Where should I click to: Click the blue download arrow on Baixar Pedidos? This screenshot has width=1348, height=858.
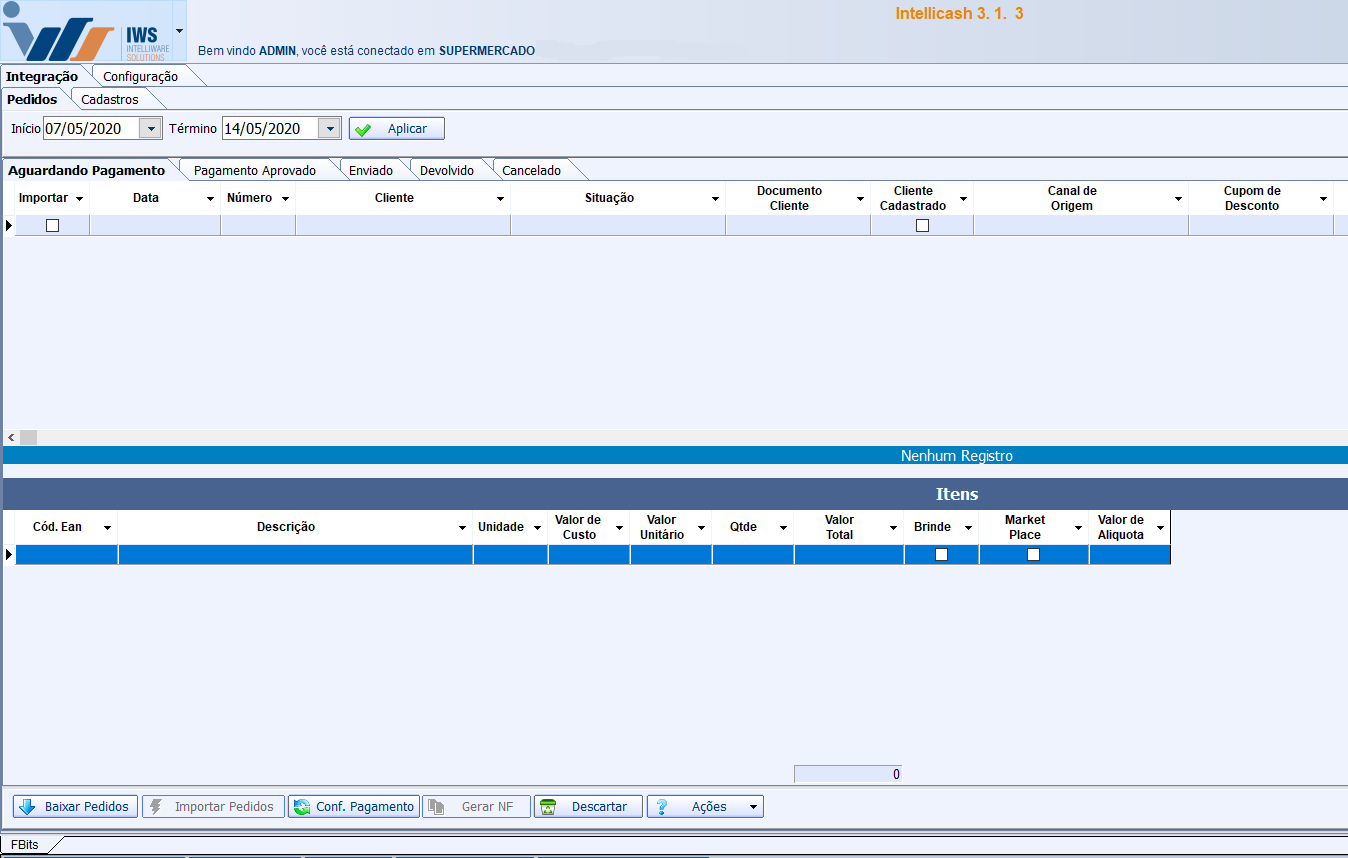pos(27,807)
